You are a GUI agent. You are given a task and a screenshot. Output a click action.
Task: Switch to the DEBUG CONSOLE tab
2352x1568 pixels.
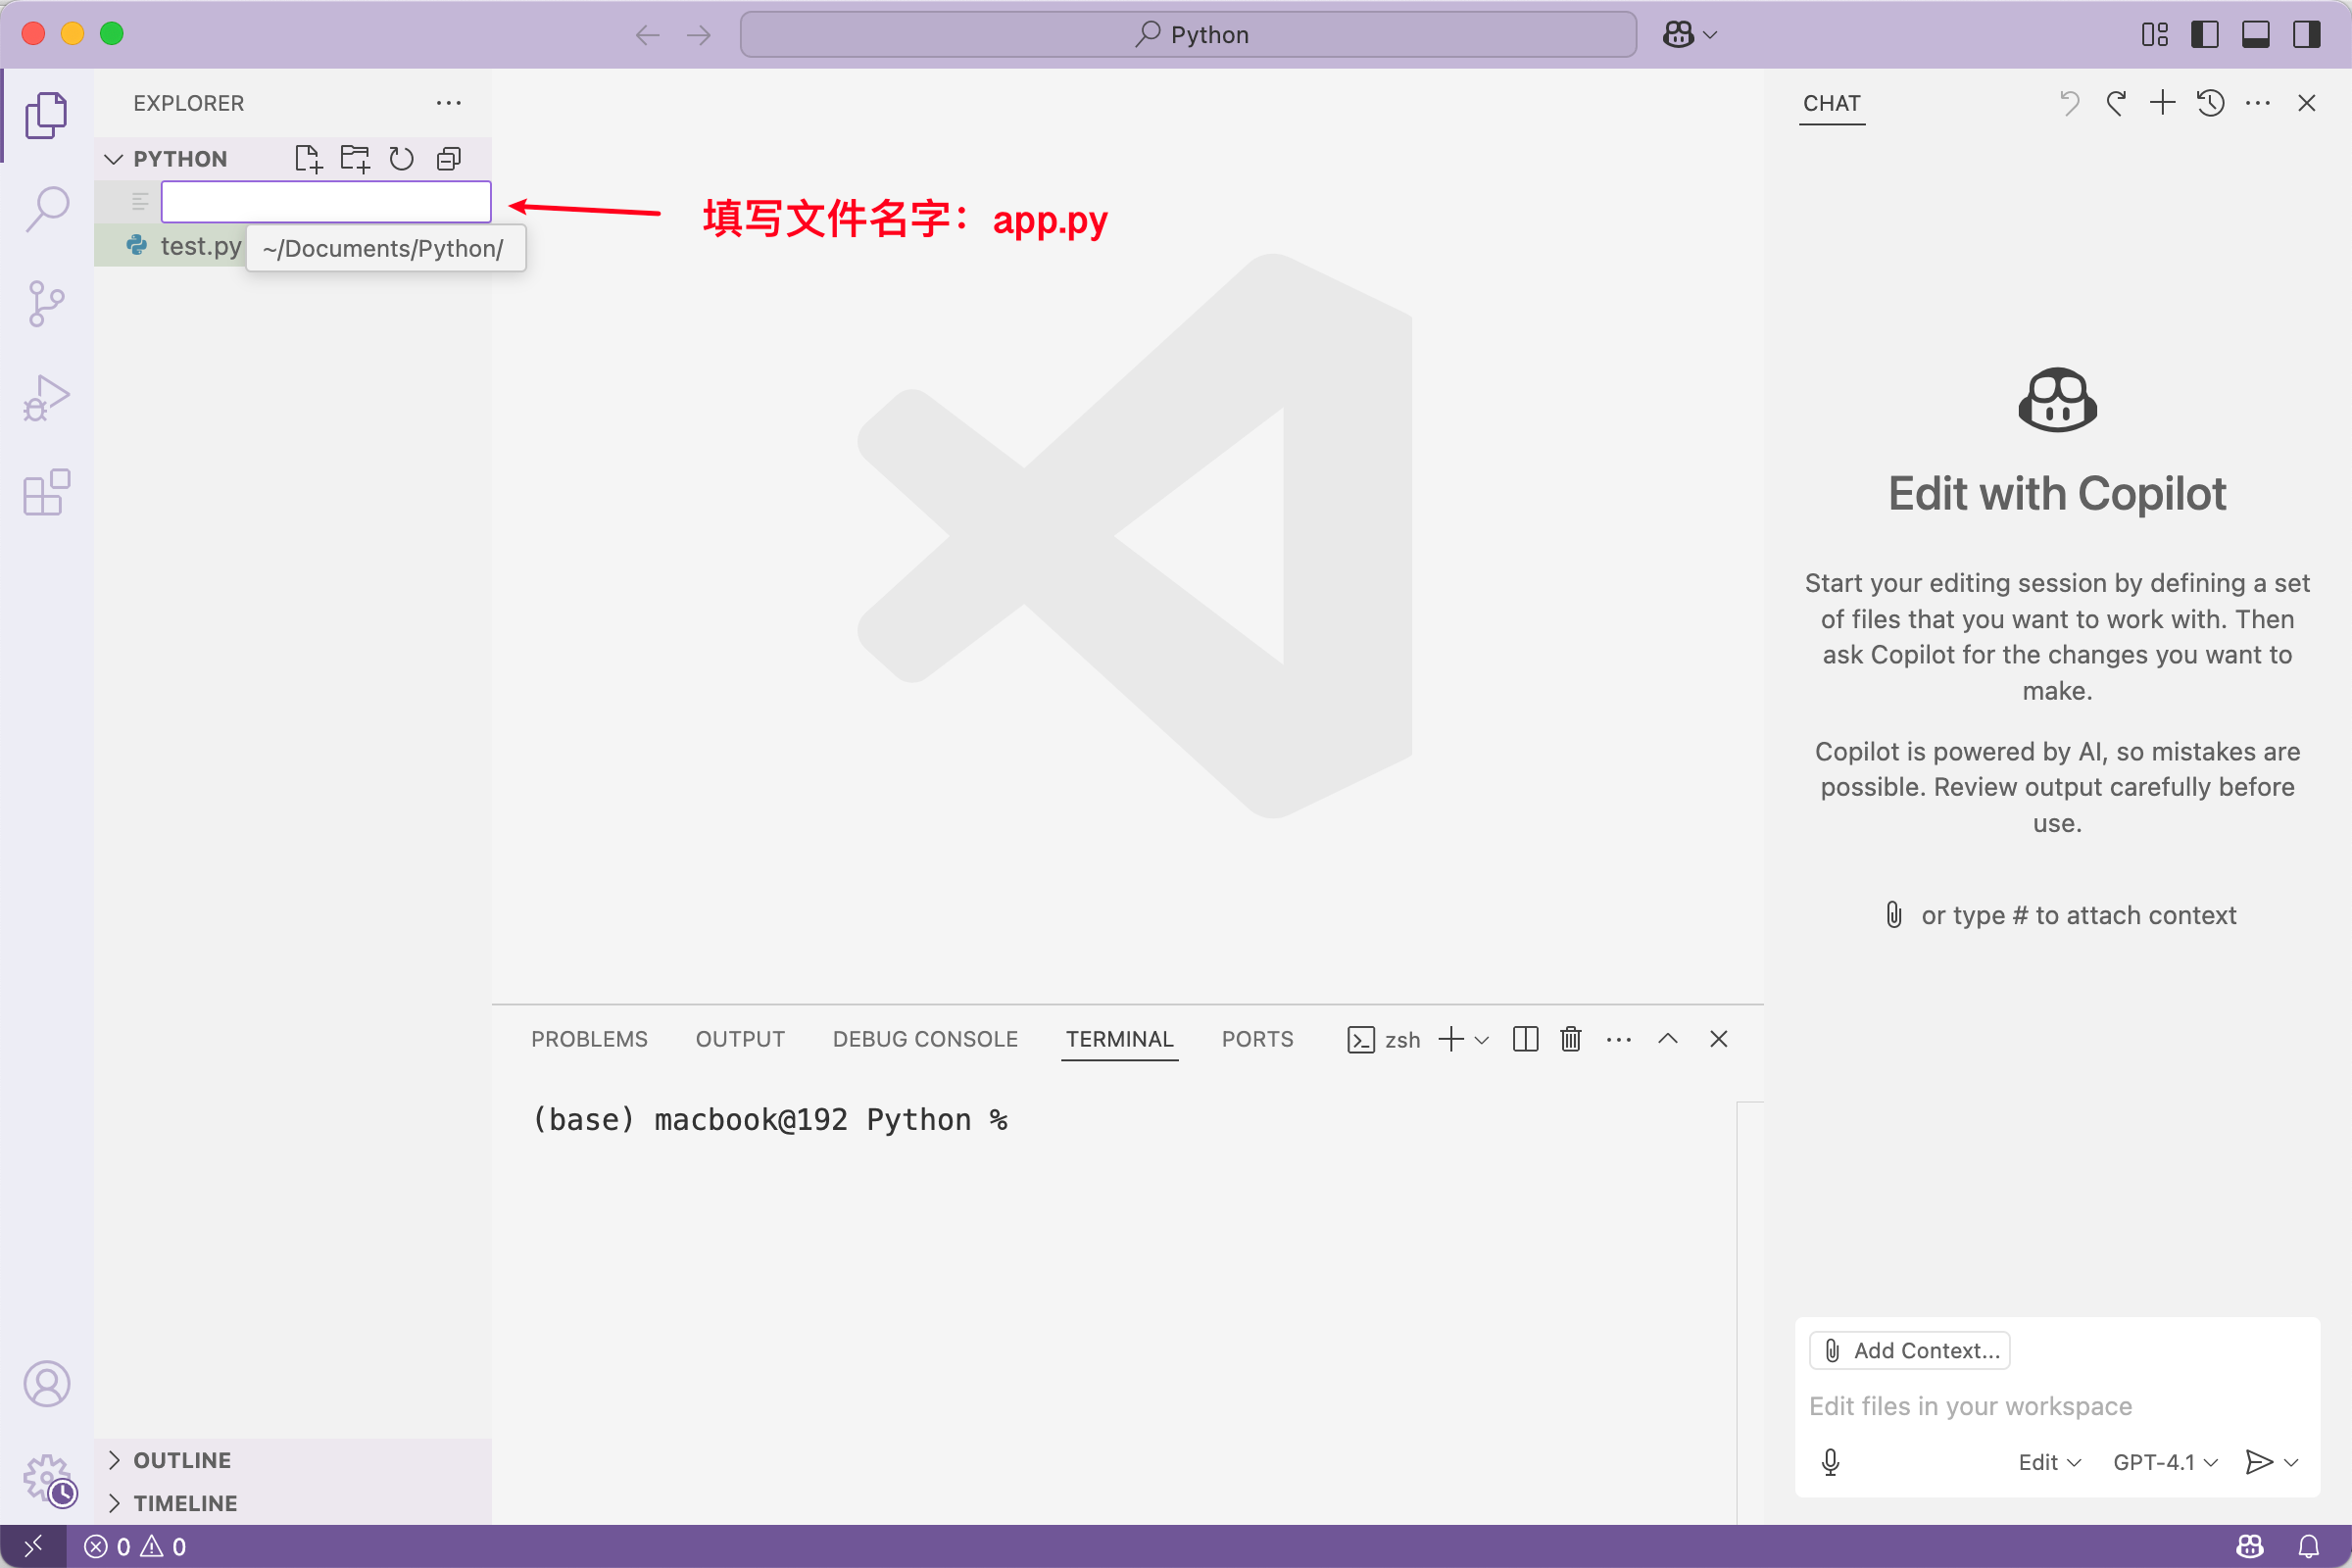click(x=925, y=1039)
